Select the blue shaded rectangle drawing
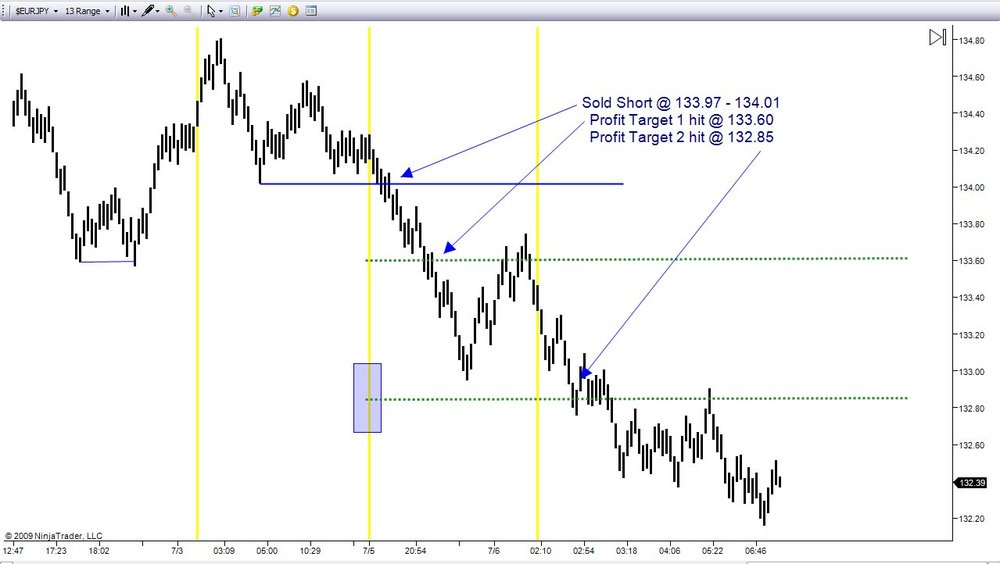Screen dimensions: 1000x564 pos(367,398)
